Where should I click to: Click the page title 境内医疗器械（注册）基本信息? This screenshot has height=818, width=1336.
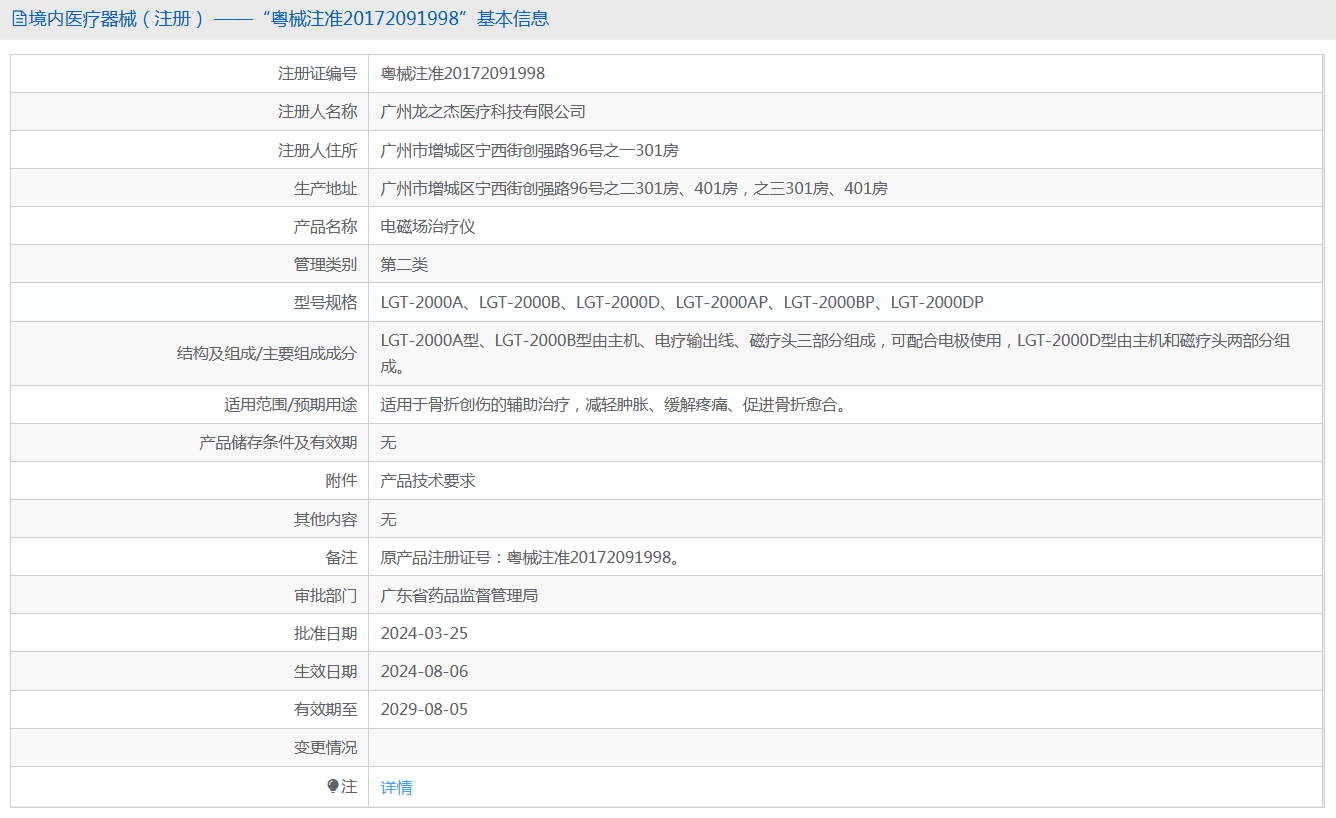[289, 19]
